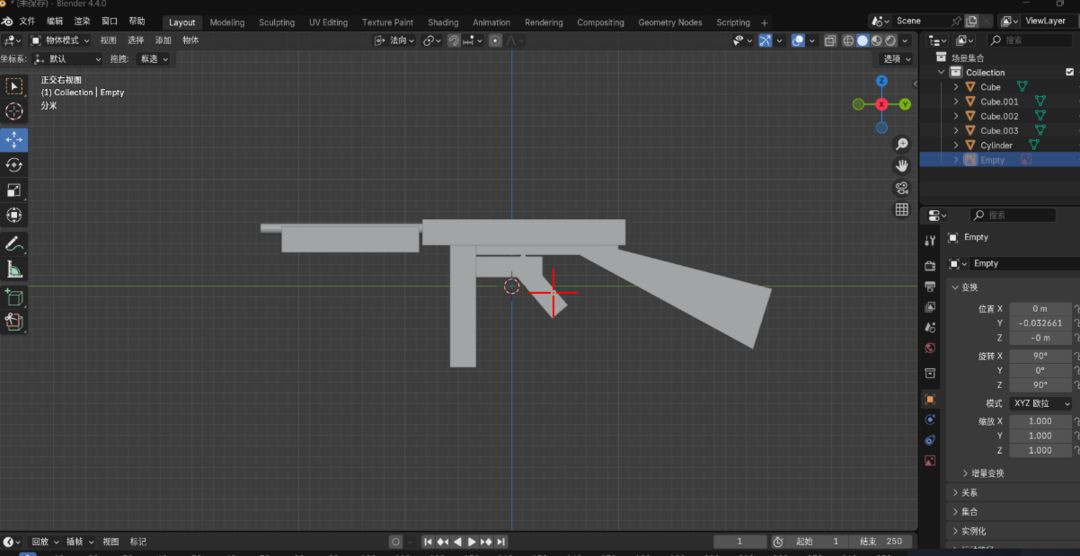Open the Scene properties tab
This screenshot has width=1080, height=556.
pos(930,327)
